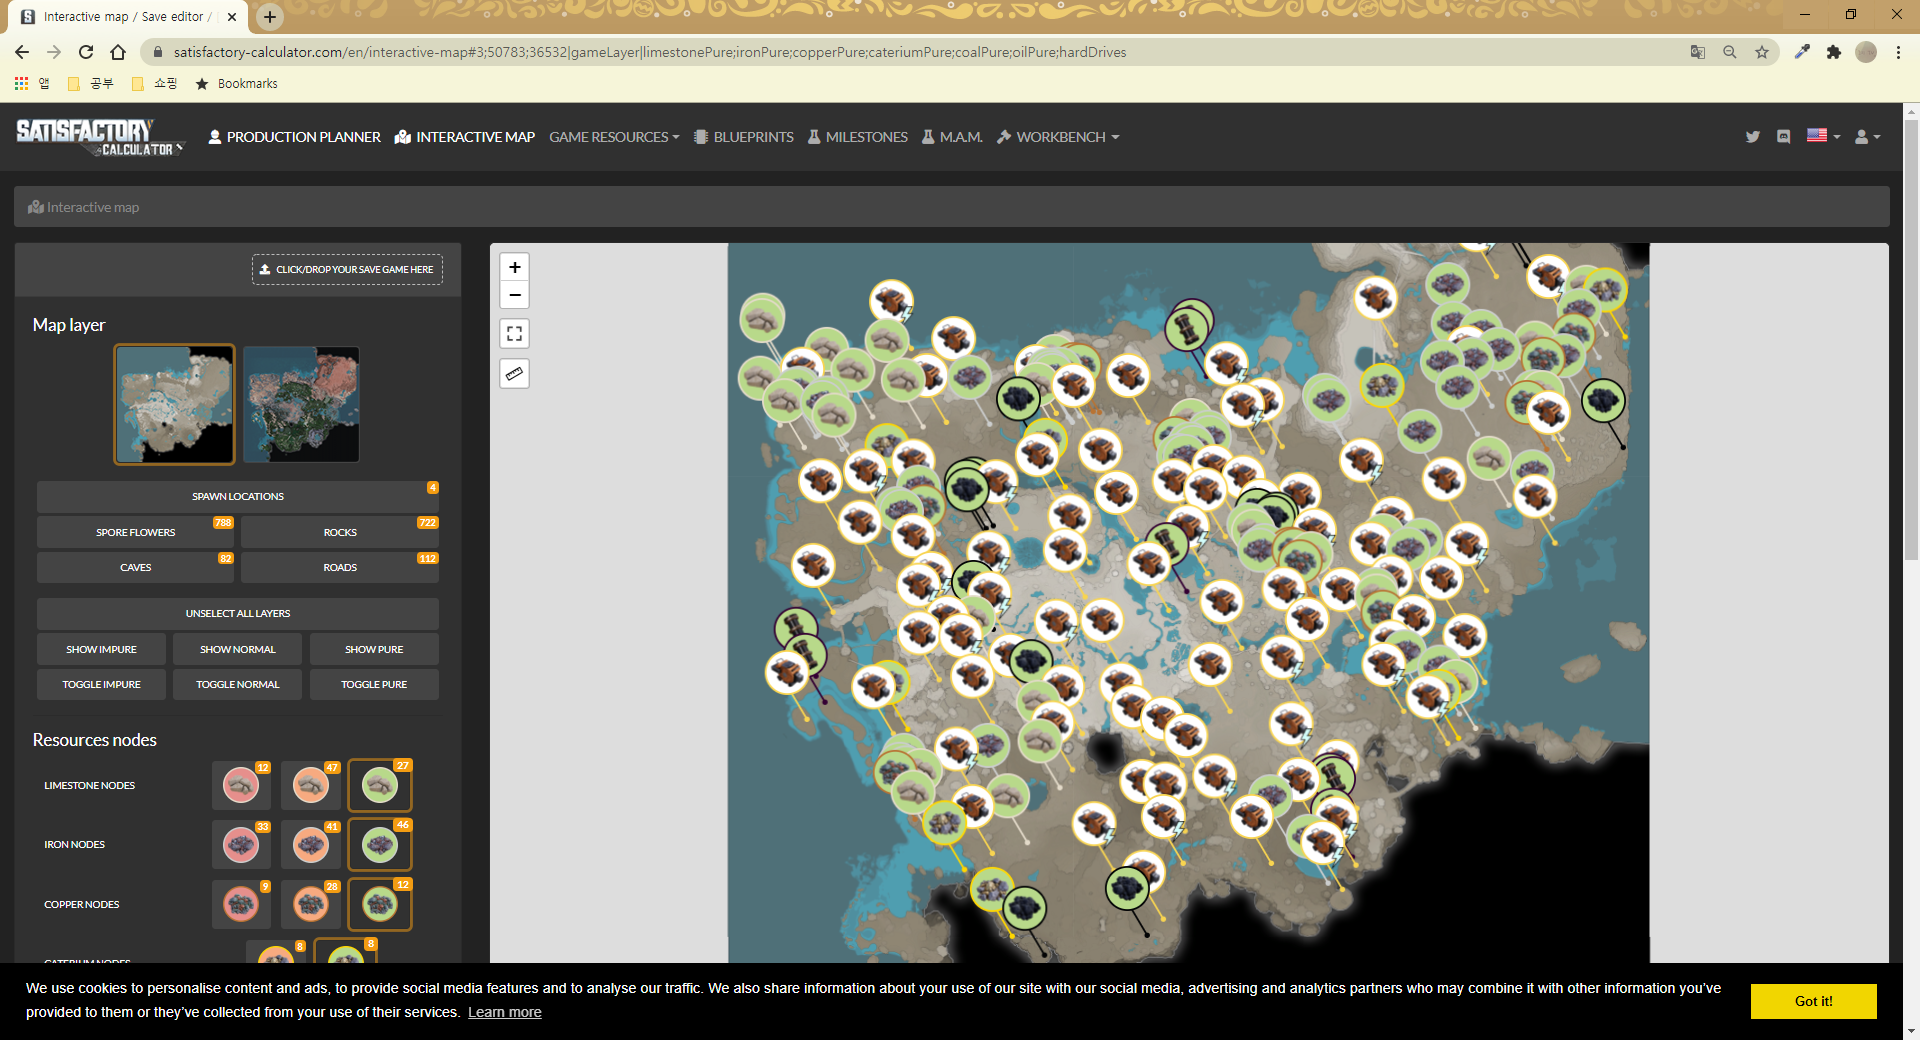Click Toggle Normal button
The width and height of the screenshot is (1920, 1040).
[238, 684]
